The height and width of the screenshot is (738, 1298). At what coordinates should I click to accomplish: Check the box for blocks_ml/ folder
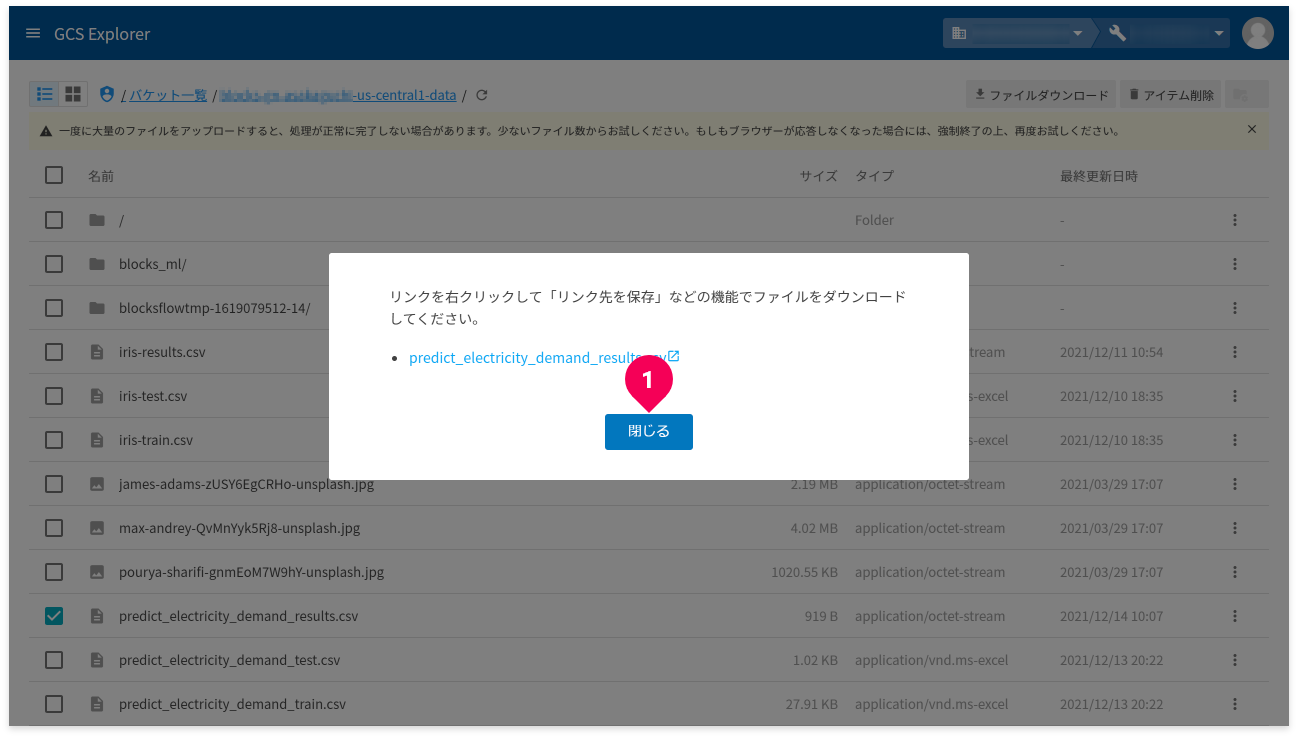pos(54,264)
